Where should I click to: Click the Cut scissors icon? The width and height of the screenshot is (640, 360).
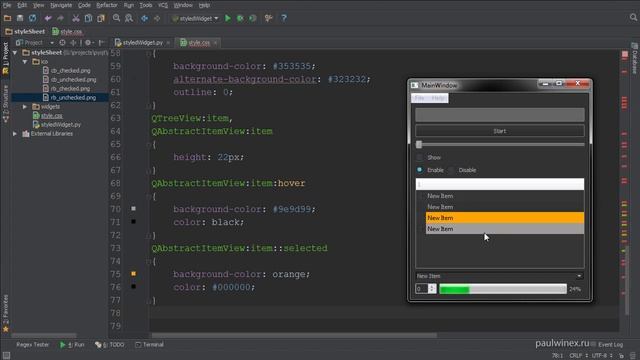tap(76, 18)
